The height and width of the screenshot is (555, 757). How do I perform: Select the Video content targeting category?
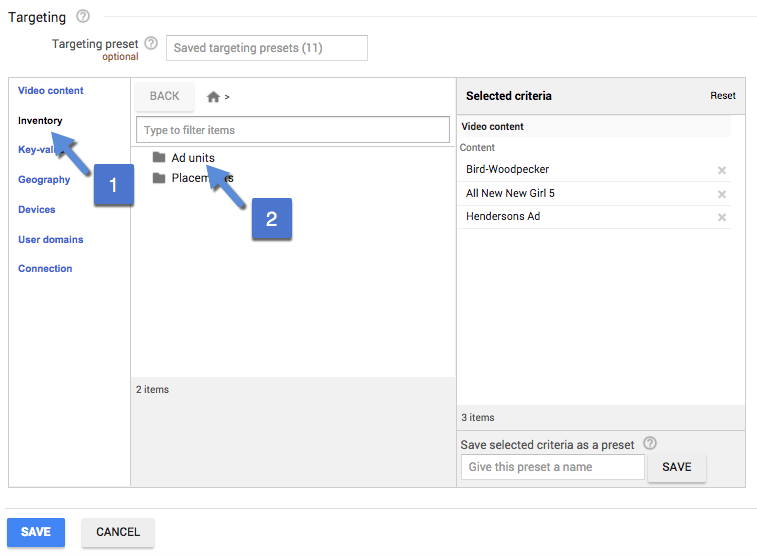51,91
